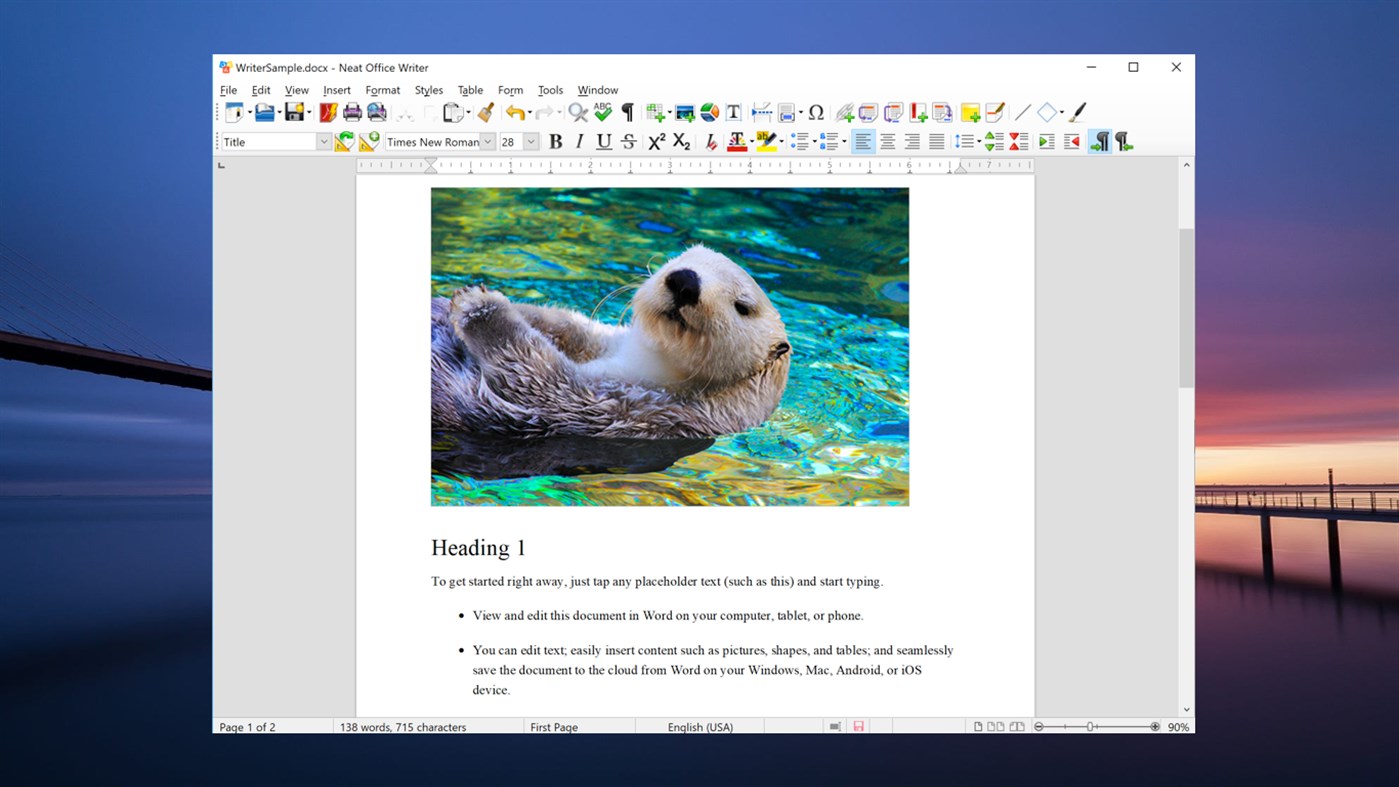Viewport: 1399px width, 787px height.
Task: Insert a table using the toolbar icon
Action: point(653,112)
